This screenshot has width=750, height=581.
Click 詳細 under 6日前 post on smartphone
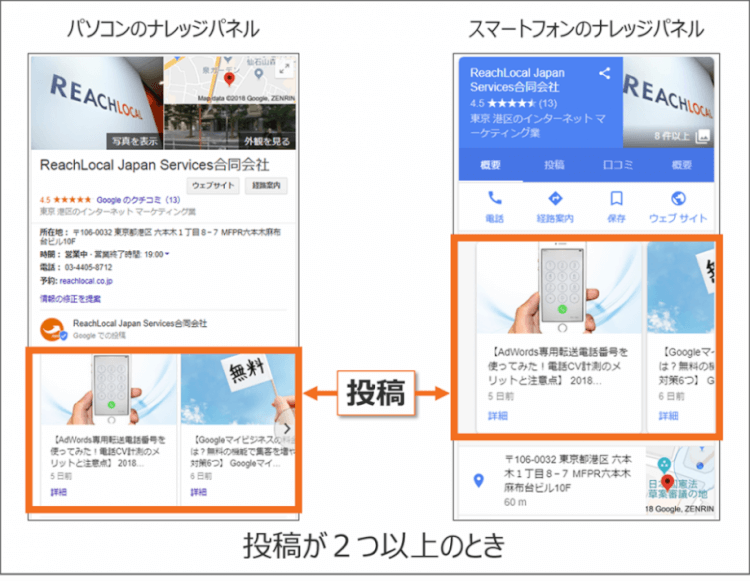click(x=669, y=416)
